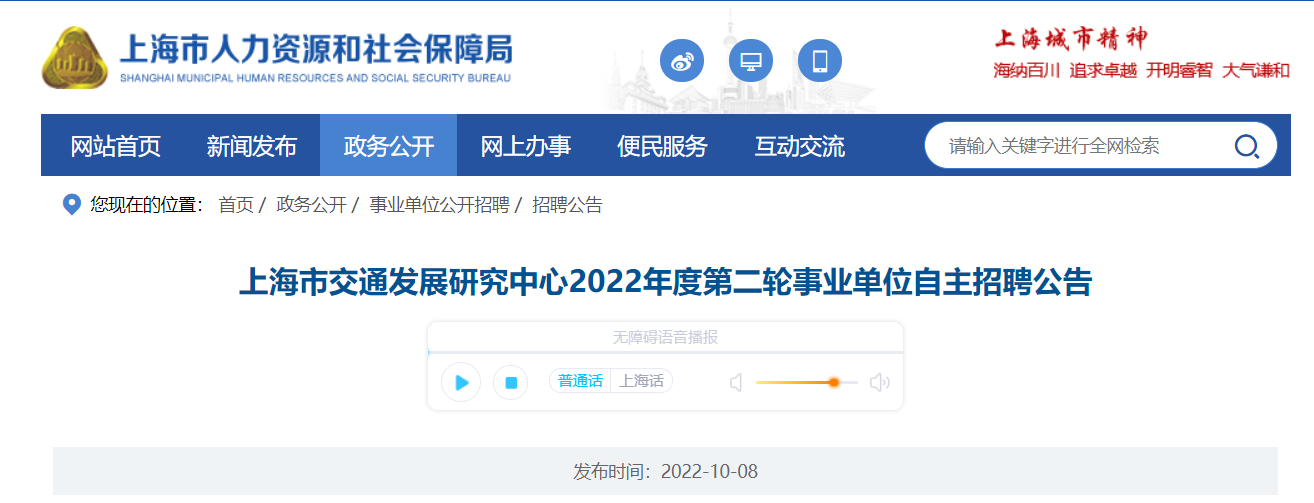Open 便民服务 nav tab
Screen dimensions: 1314x503
coord(662,145)
